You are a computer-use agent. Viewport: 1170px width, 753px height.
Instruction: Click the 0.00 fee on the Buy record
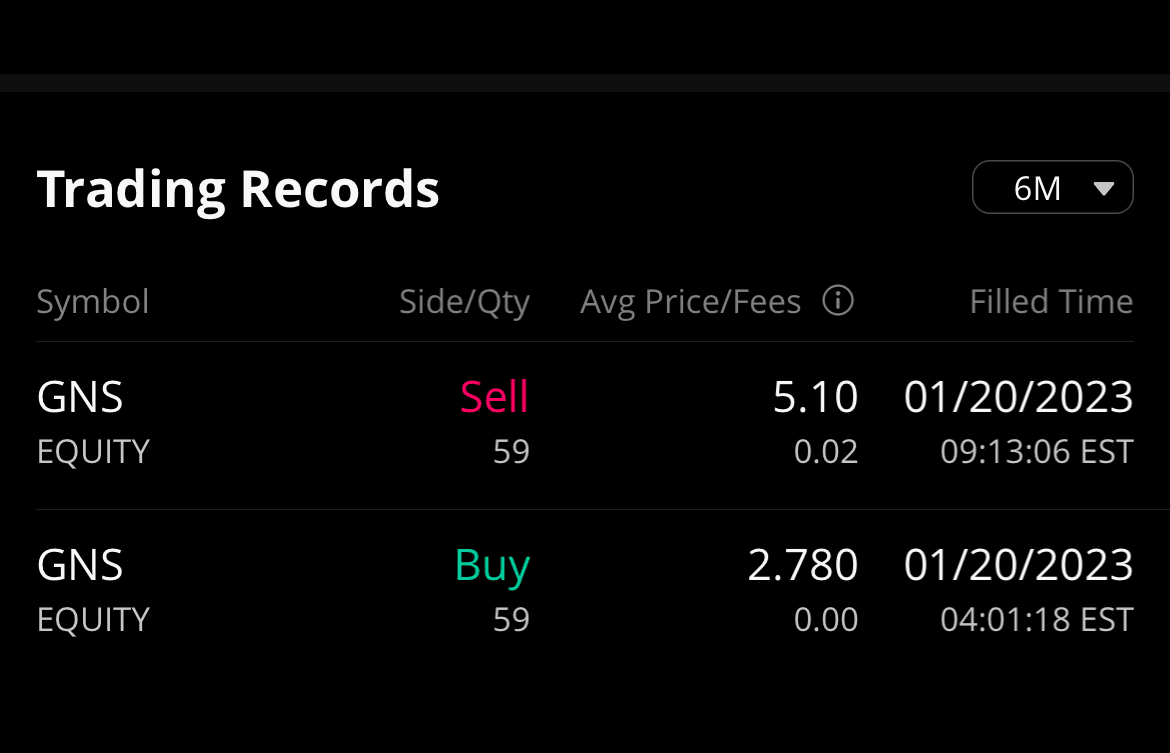click(x=826, y=620)
